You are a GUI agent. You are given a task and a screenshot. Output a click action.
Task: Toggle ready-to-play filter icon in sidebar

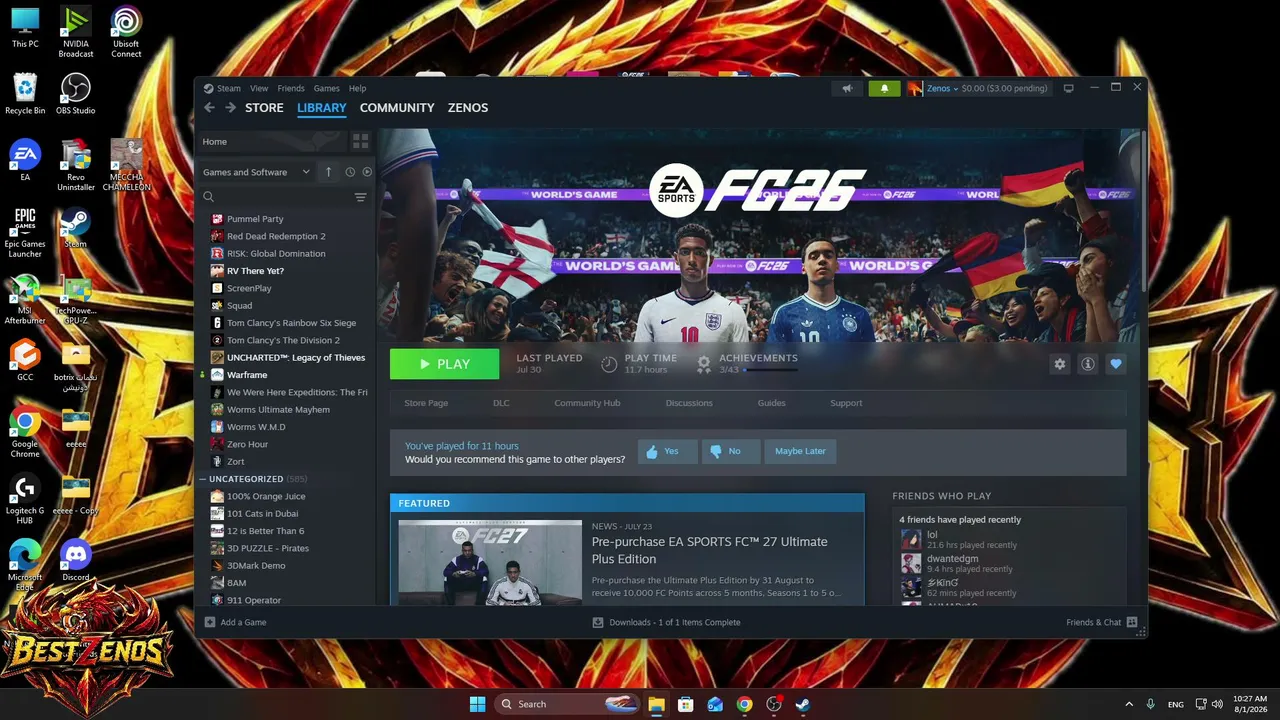[x=367, y=172]
